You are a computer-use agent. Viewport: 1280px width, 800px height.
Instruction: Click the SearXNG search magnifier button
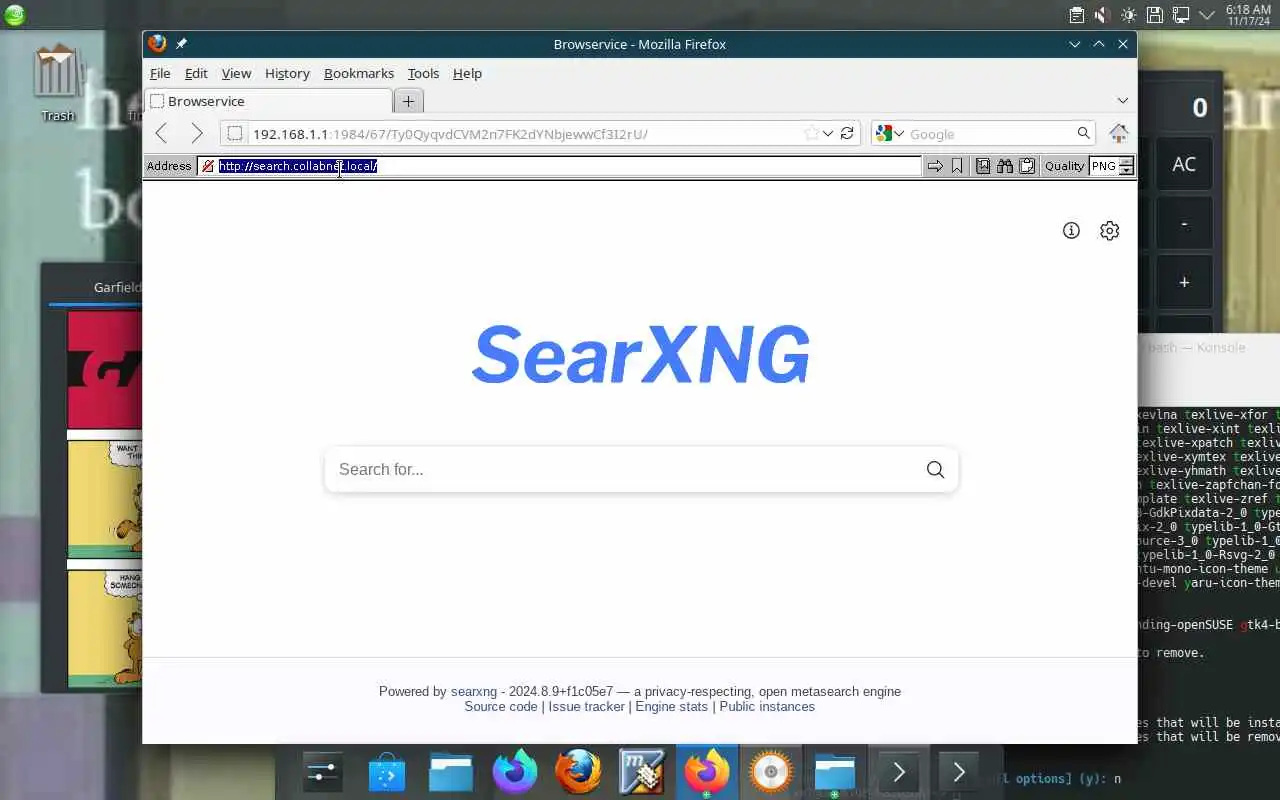tap(935, 469)
